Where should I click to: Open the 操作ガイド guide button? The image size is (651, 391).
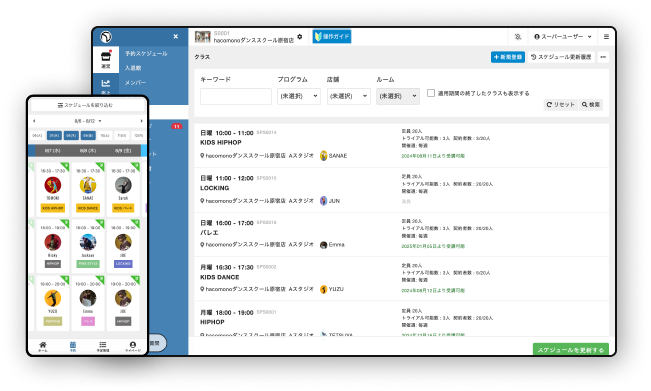pyautogui.click(x=332, y=37)
